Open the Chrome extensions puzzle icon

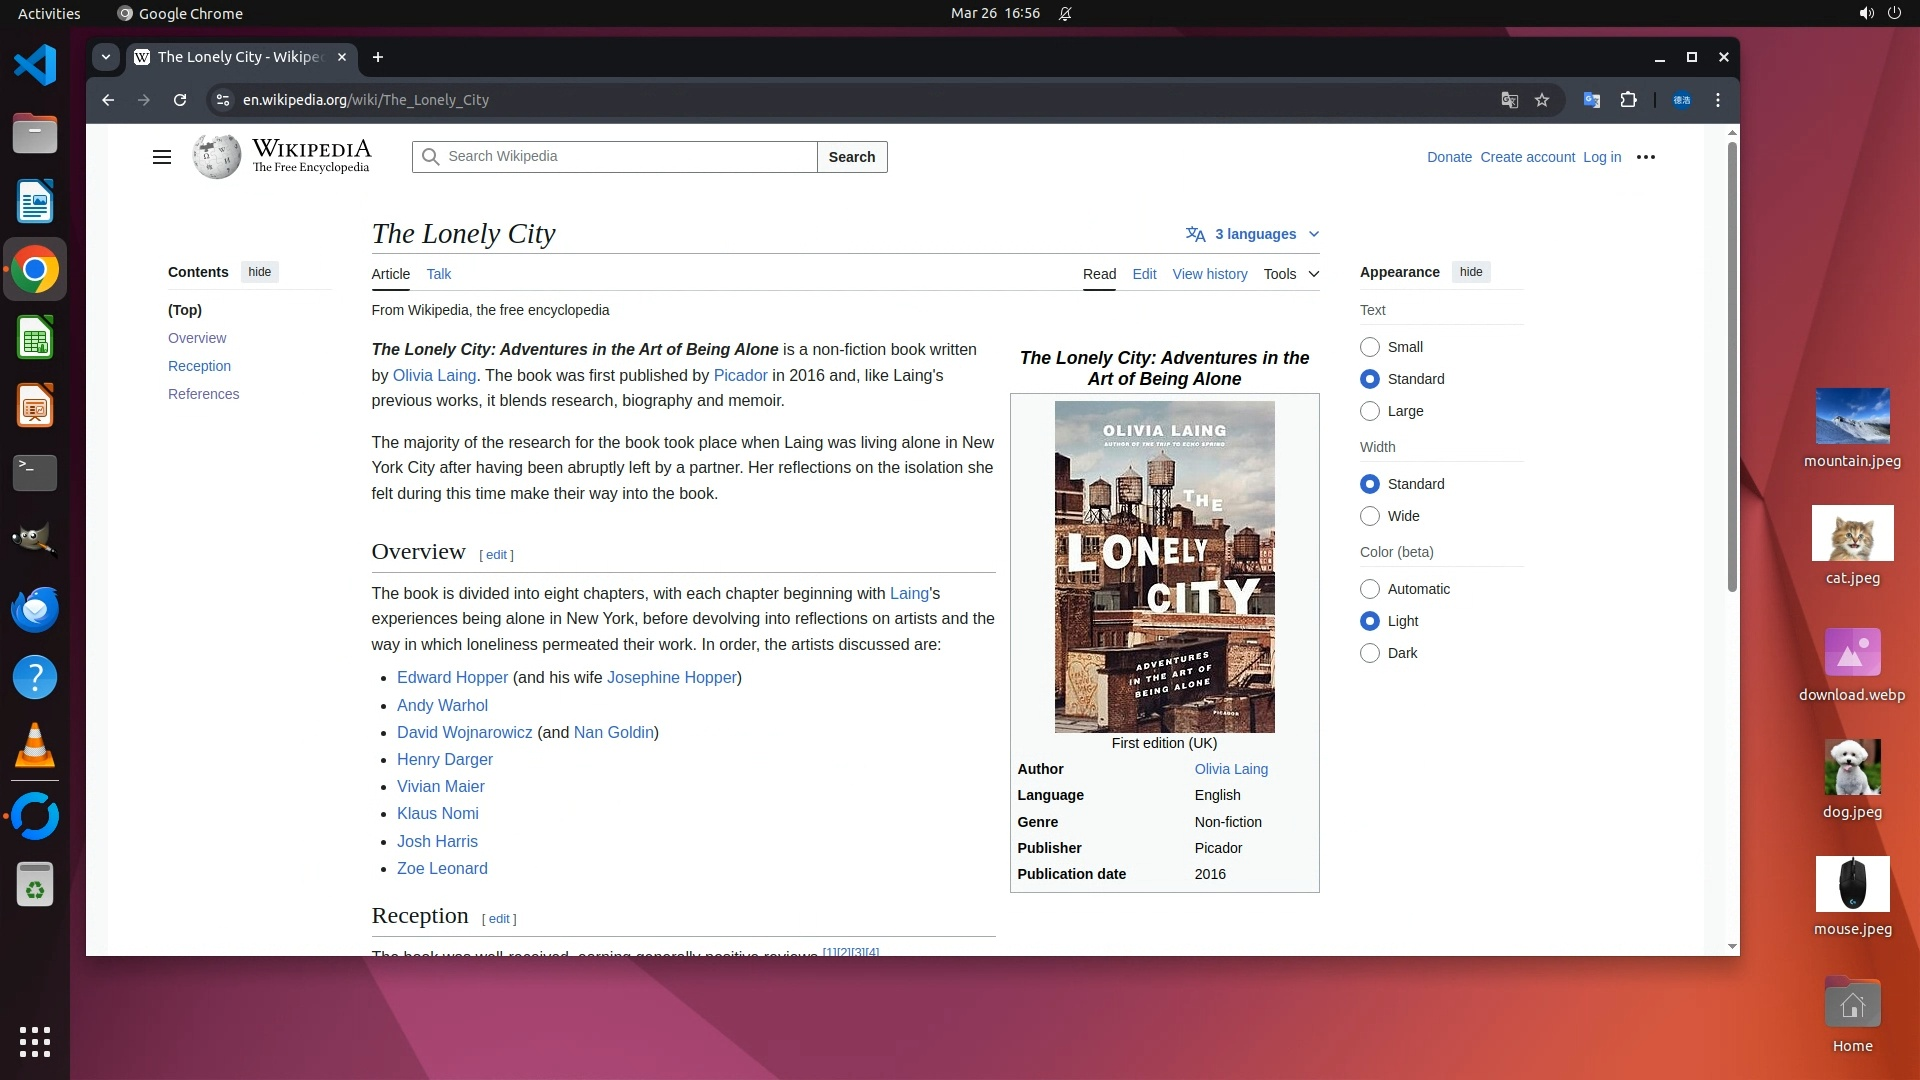(1628, 100)
